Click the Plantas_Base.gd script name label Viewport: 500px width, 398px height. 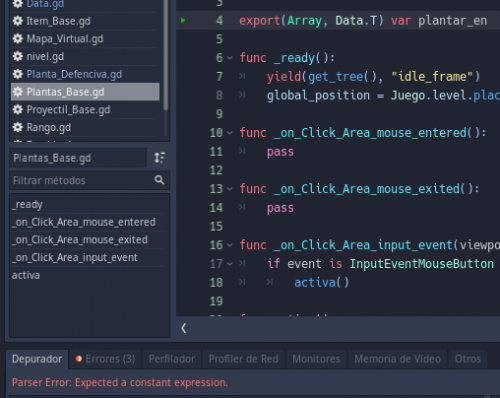pos(78,158)
